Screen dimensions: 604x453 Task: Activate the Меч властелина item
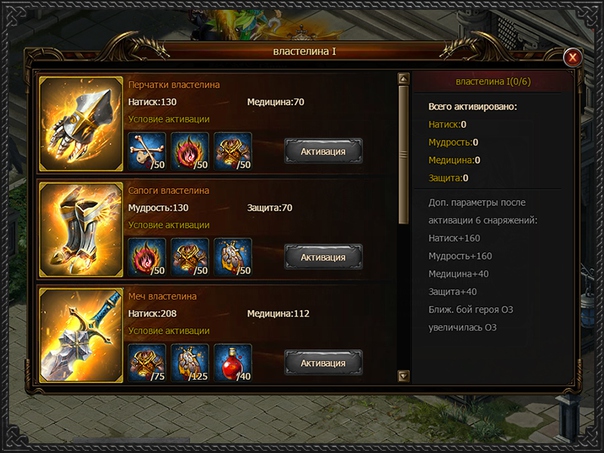(323, 363)
